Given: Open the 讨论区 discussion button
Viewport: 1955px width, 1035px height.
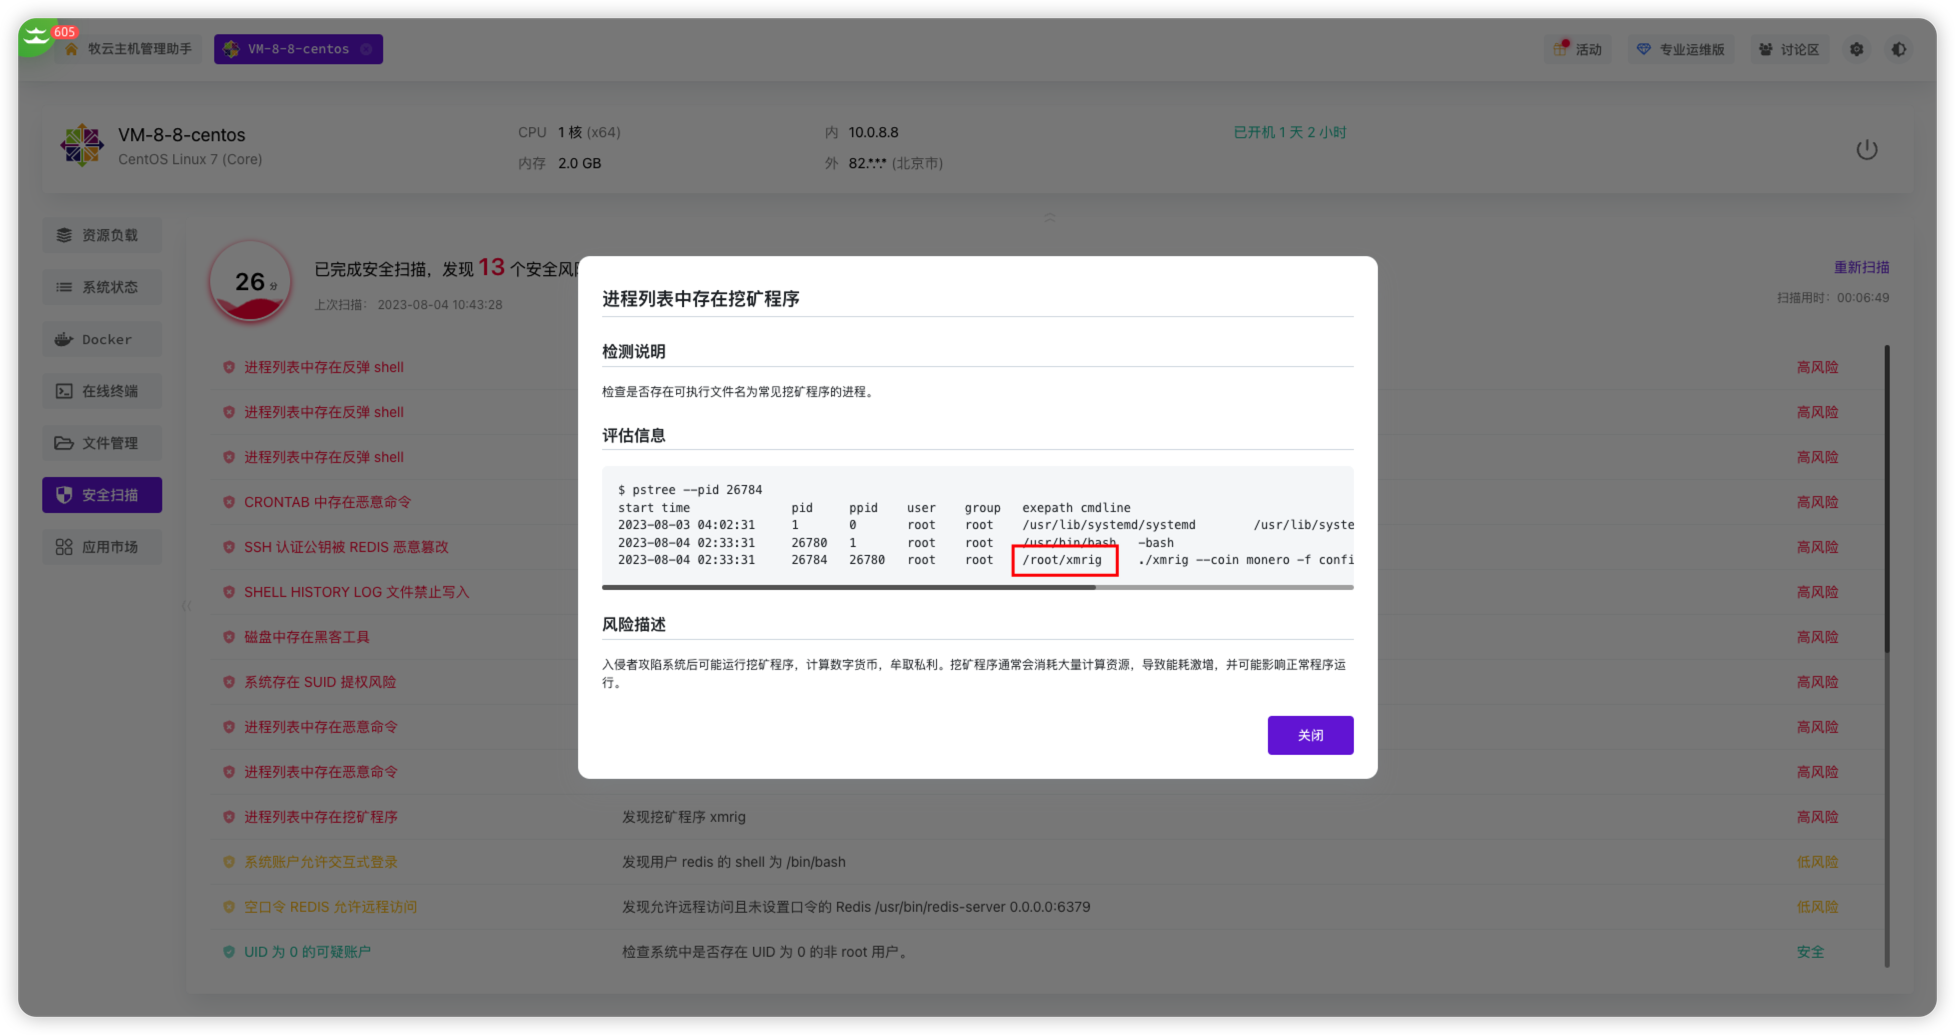Looking at the screenshot, I should click(1789, 49).
